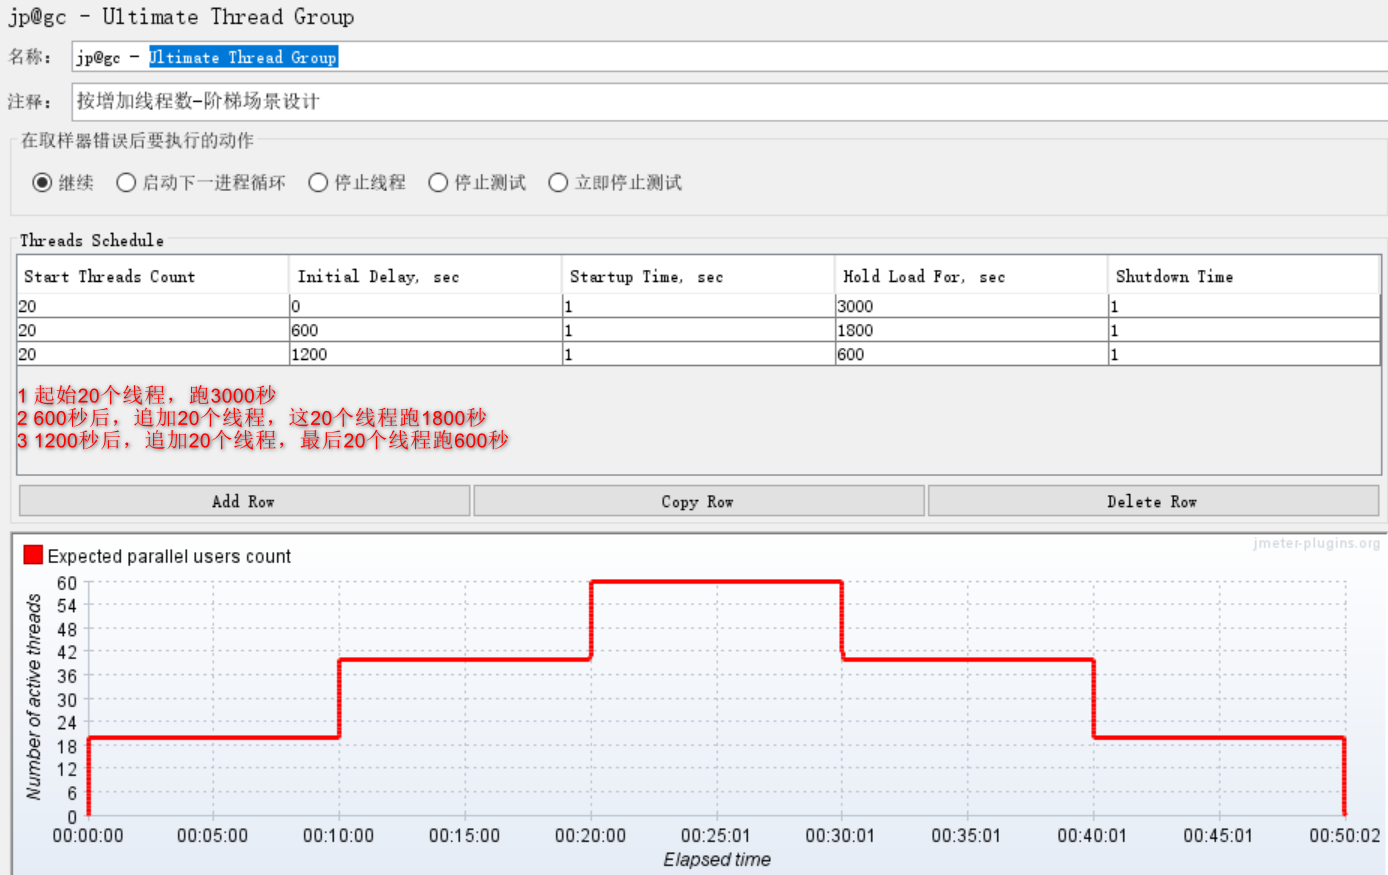Select the Initial Delay cell showing 1200
The image size is (1388, 875).
coord(426,354)
